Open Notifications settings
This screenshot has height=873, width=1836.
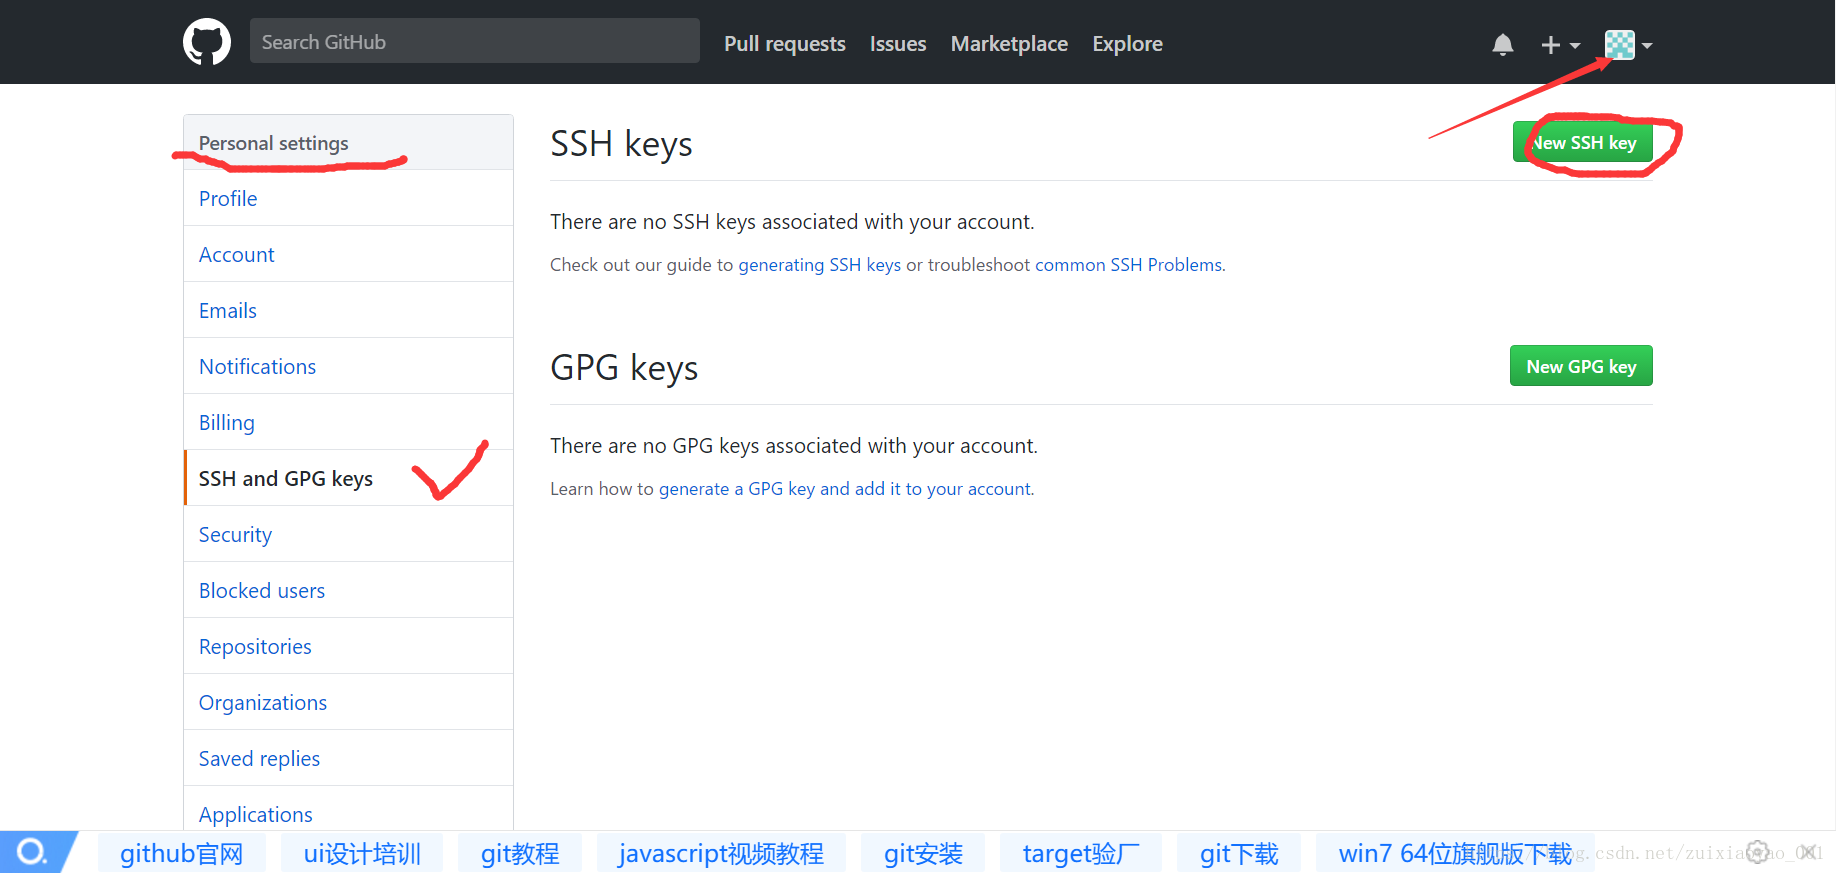(348, 366)
